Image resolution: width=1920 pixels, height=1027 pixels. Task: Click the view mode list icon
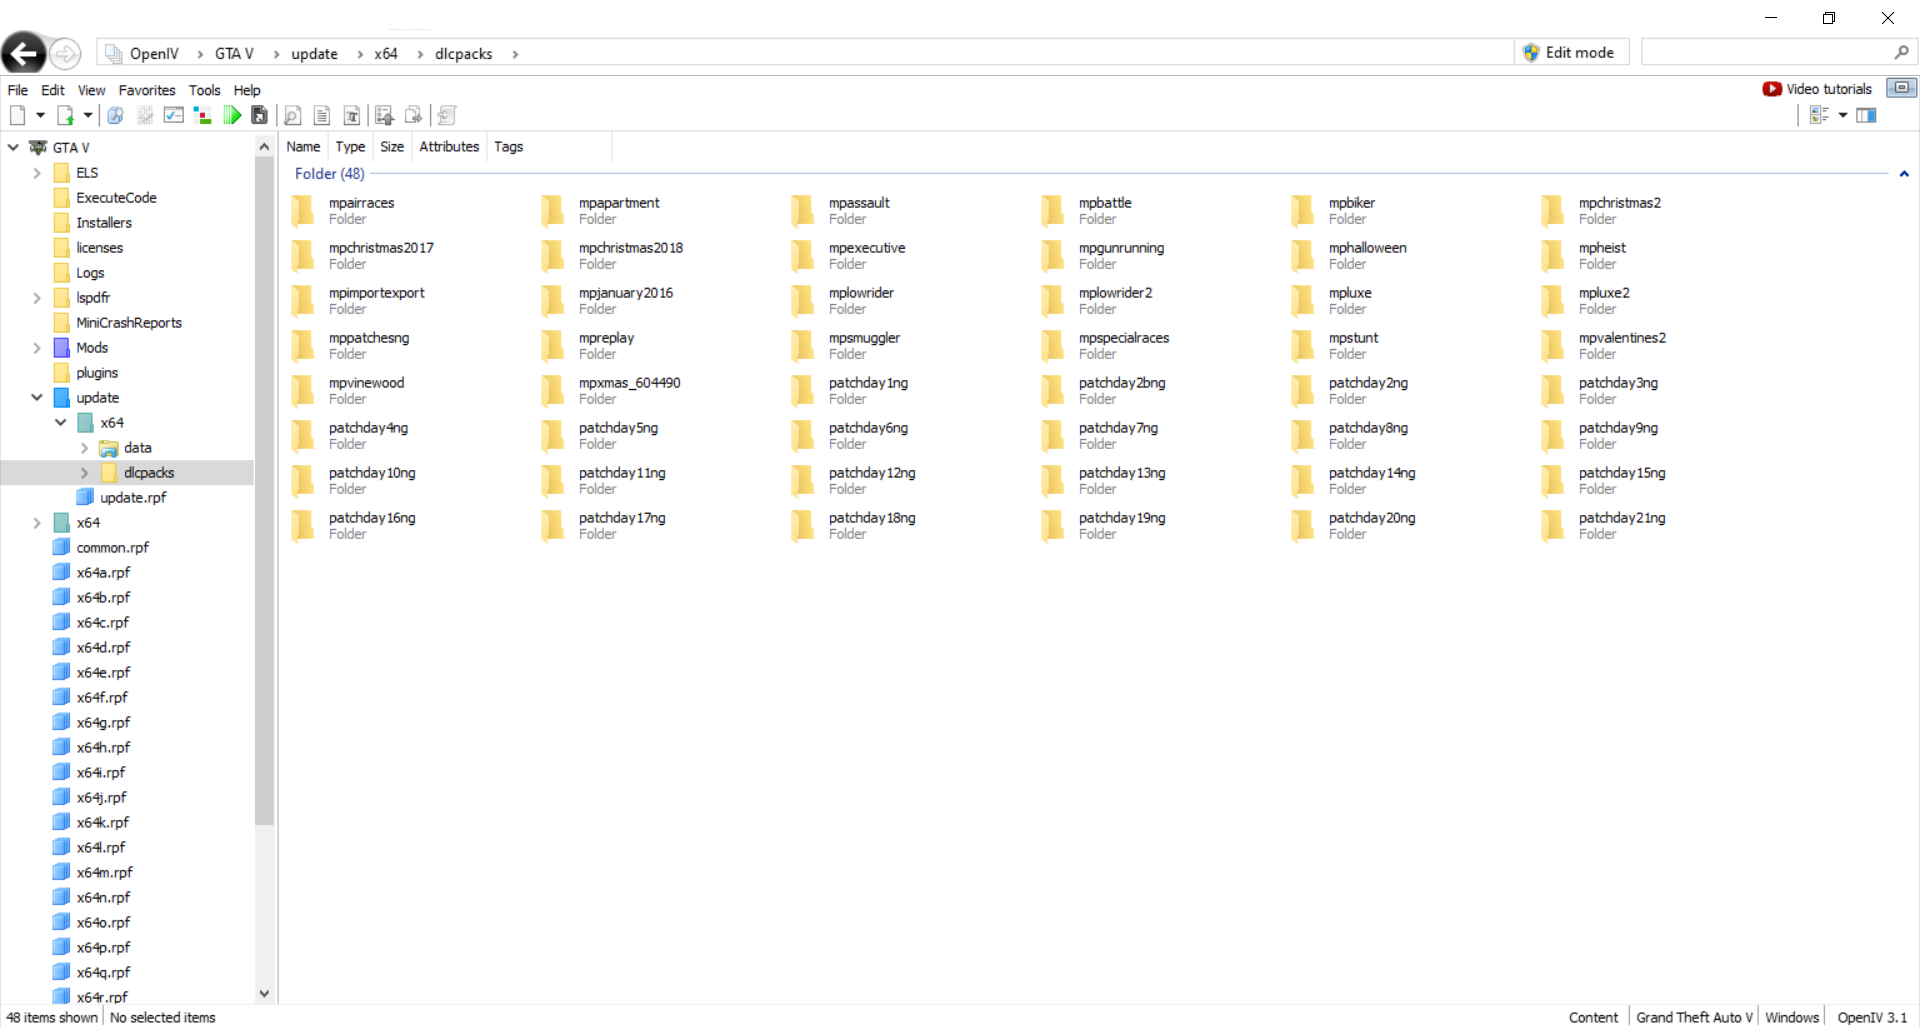click(1819, 116)
